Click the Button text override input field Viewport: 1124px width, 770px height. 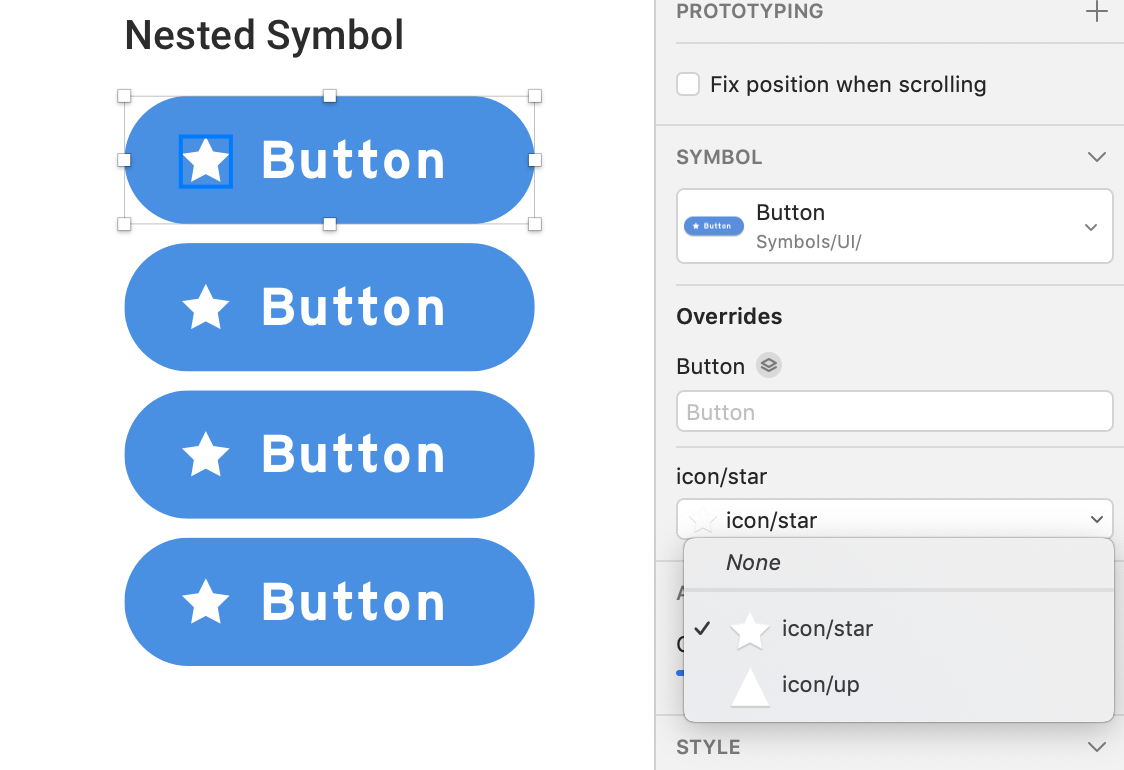(894, 411)
